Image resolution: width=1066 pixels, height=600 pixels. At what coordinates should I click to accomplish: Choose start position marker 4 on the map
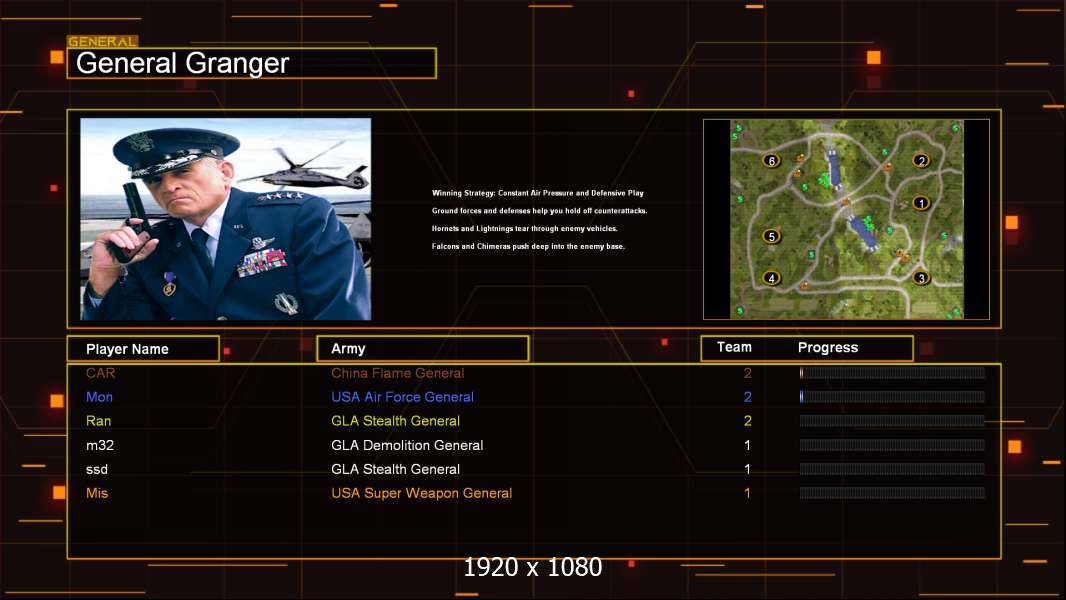(771, 277)
